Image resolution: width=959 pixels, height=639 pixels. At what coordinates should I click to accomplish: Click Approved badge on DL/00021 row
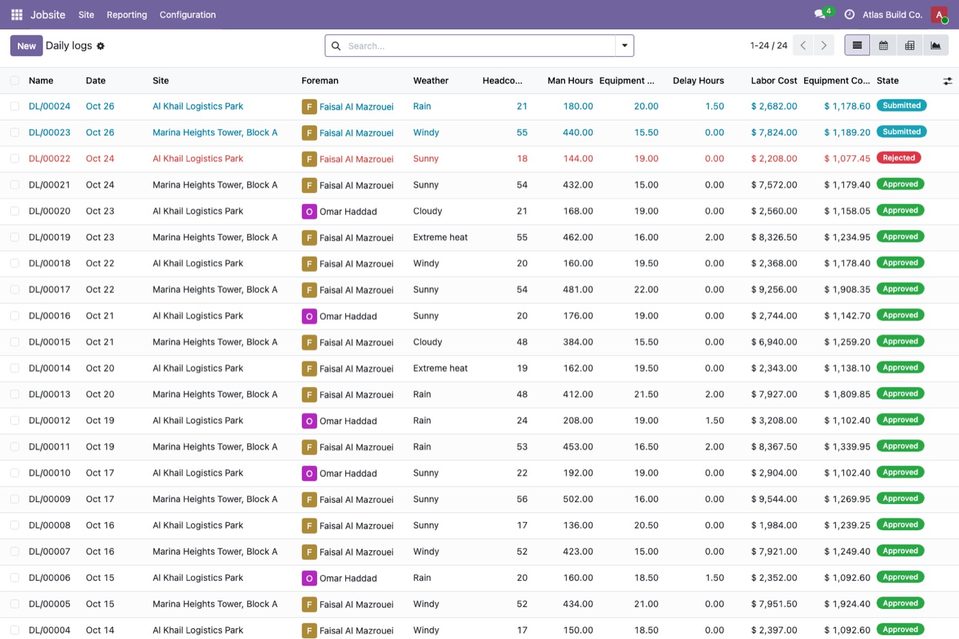(x=900, y=184)
